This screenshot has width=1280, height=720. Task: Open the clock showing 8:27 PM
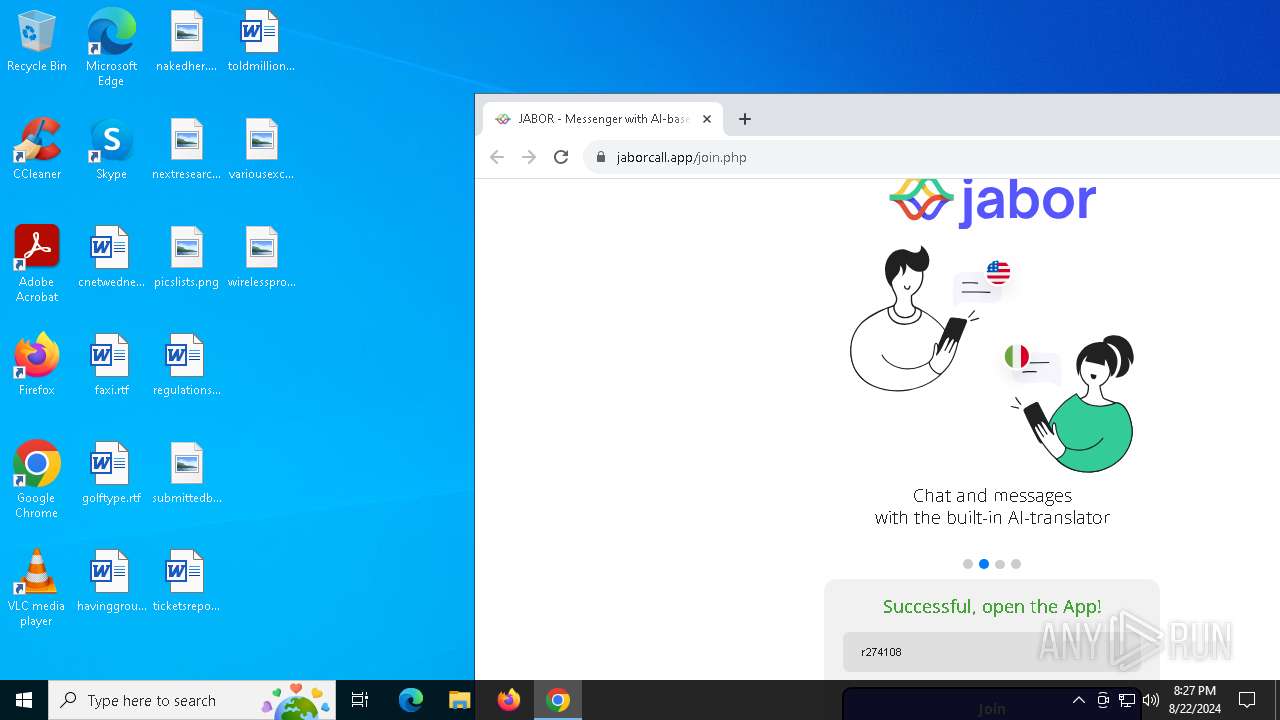coord(1195,700)
